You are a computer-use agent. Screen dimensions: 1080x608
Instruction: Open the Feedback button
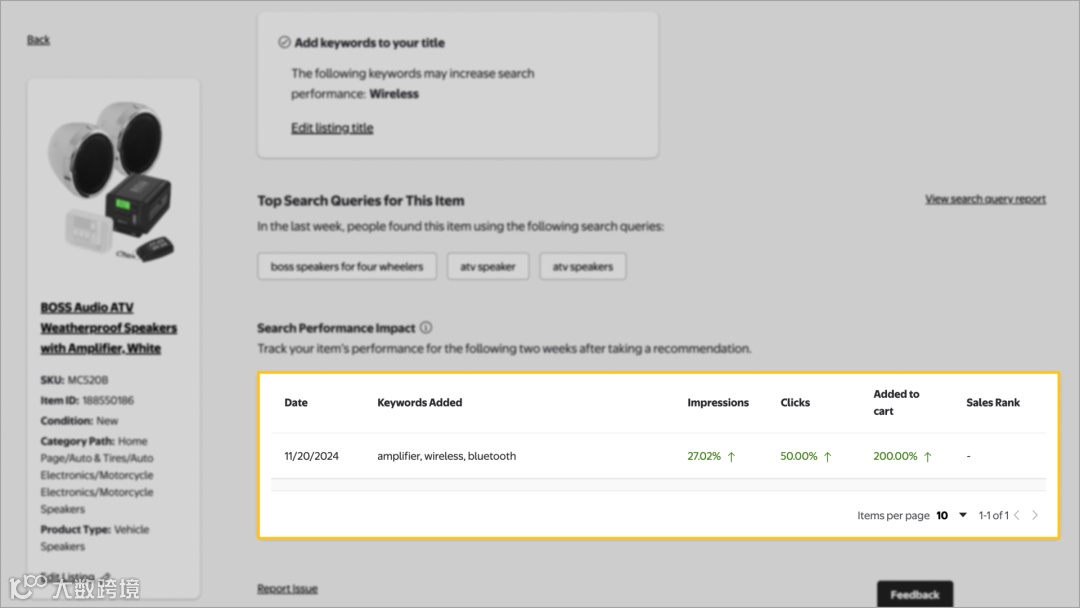coord(914,594)
